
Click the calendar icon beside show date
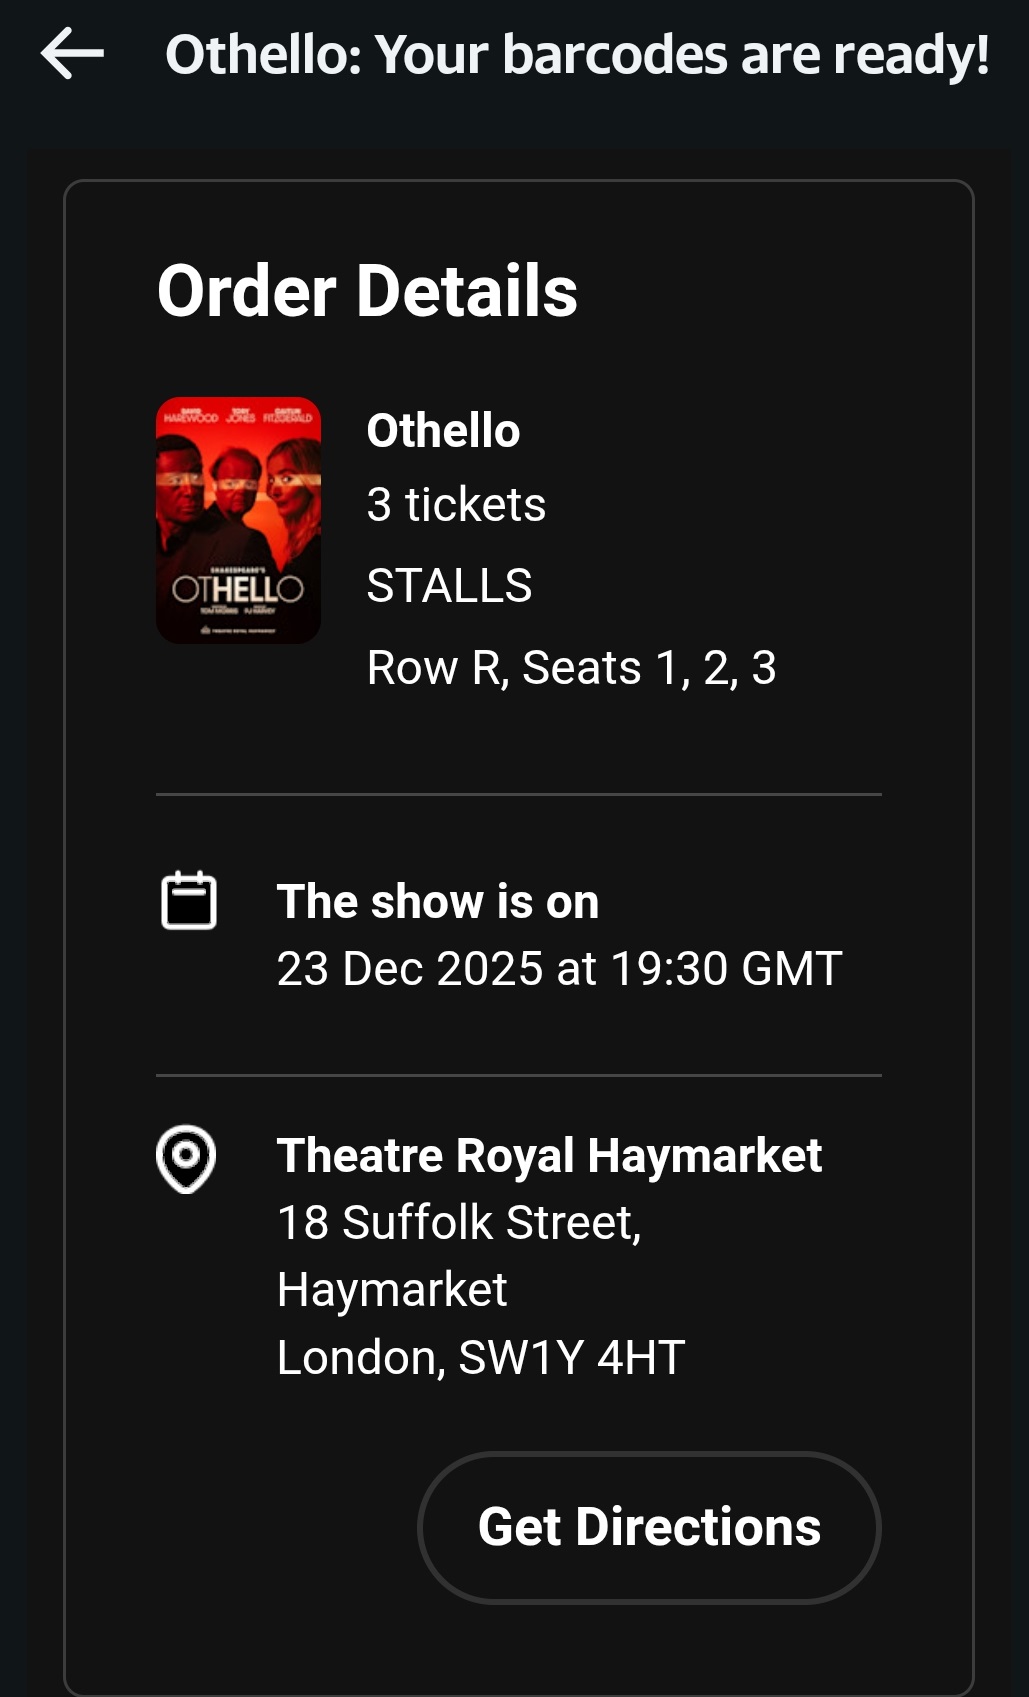188,900
